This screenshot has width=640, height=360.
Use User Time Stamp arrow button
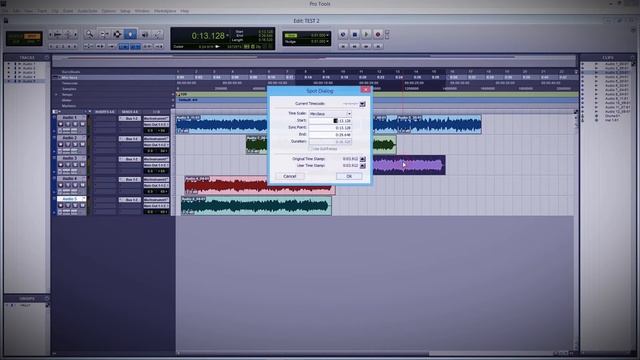pyautogui.click(x=362, y=166)
